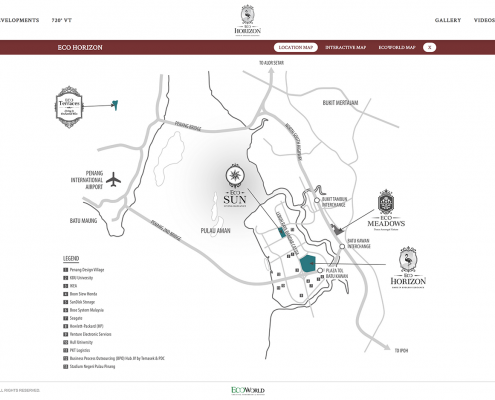The width and height of the screenshot is (495, 400).
Task: Click the LEGEND heading
Action: tap(71, 258)
